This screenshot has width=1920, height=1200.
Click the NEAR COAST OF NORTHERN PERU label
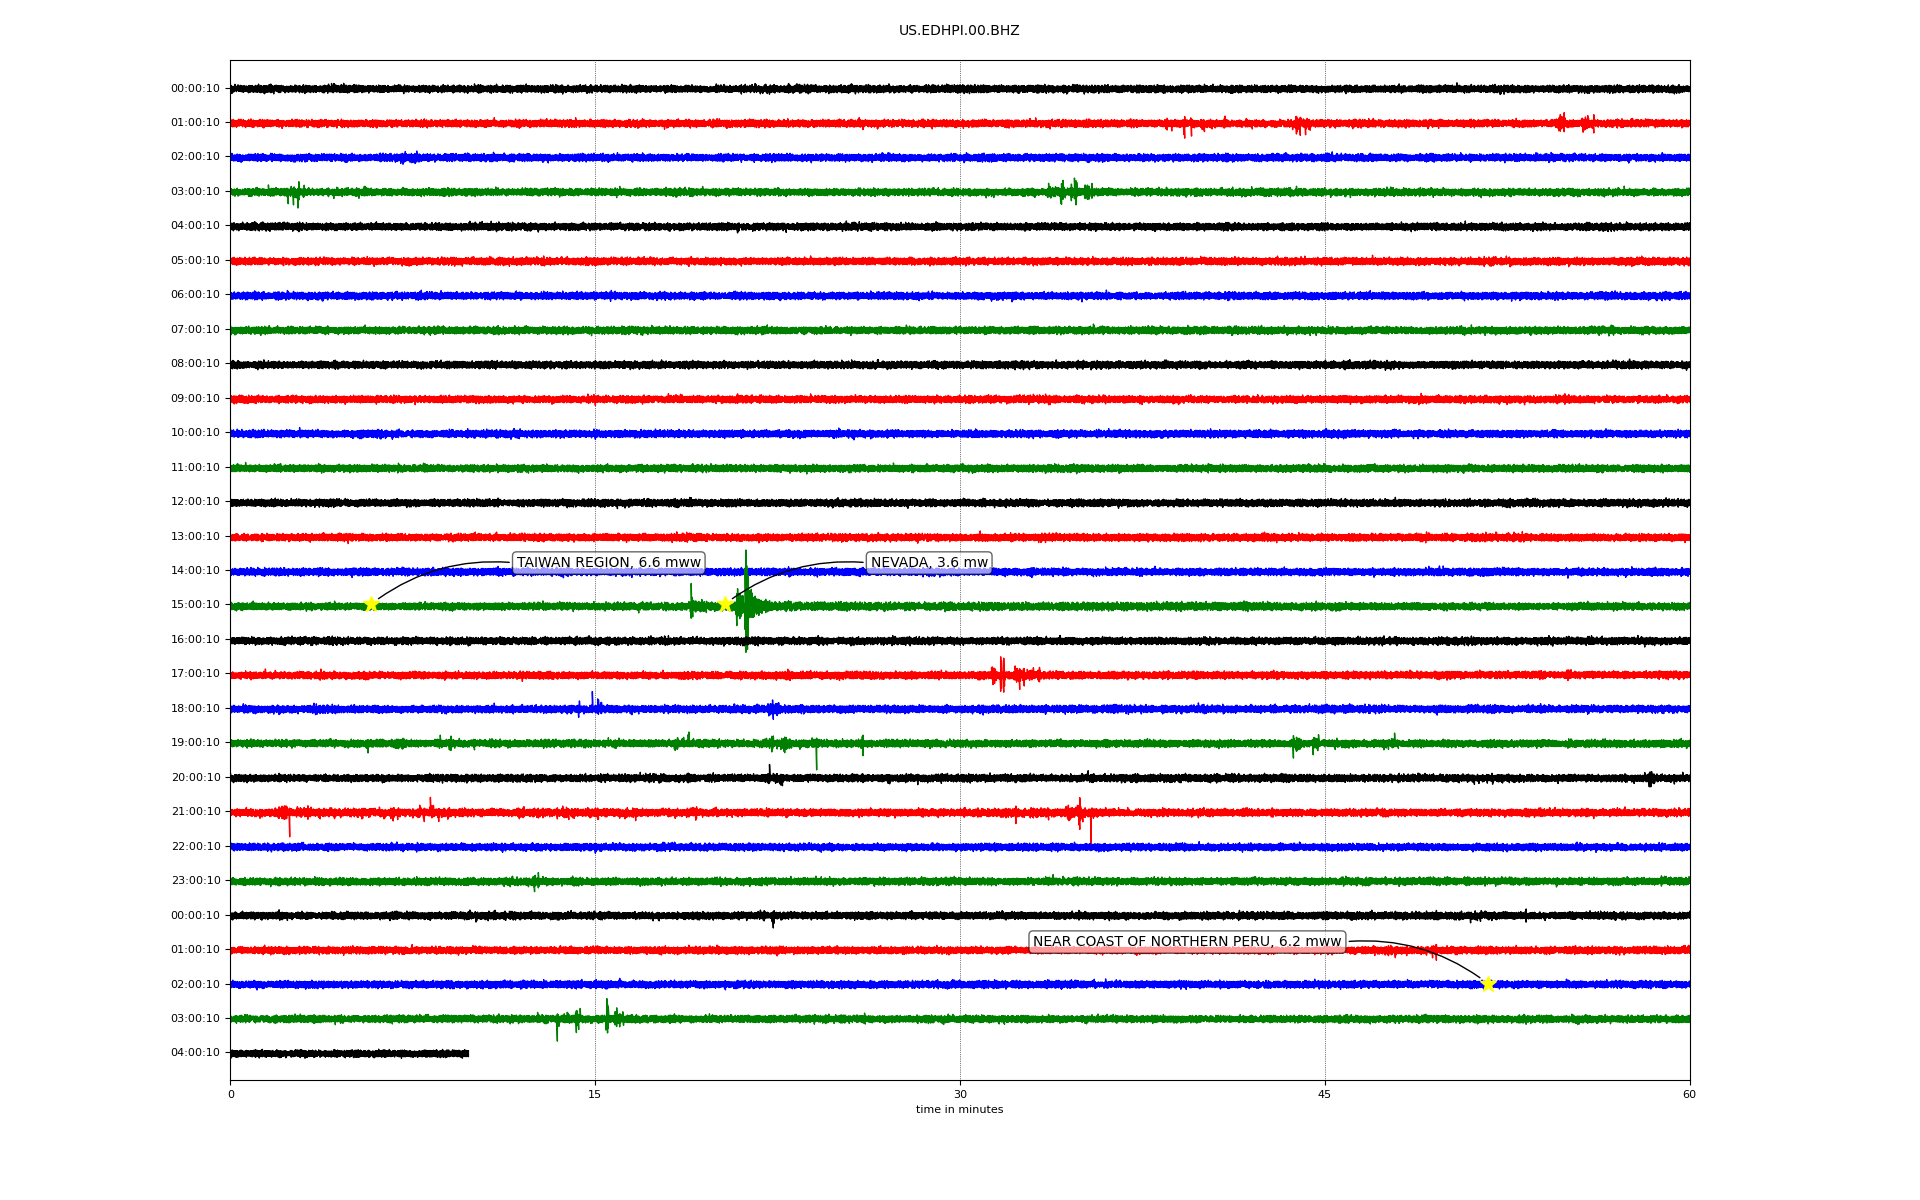click(x=1186, y=942)
